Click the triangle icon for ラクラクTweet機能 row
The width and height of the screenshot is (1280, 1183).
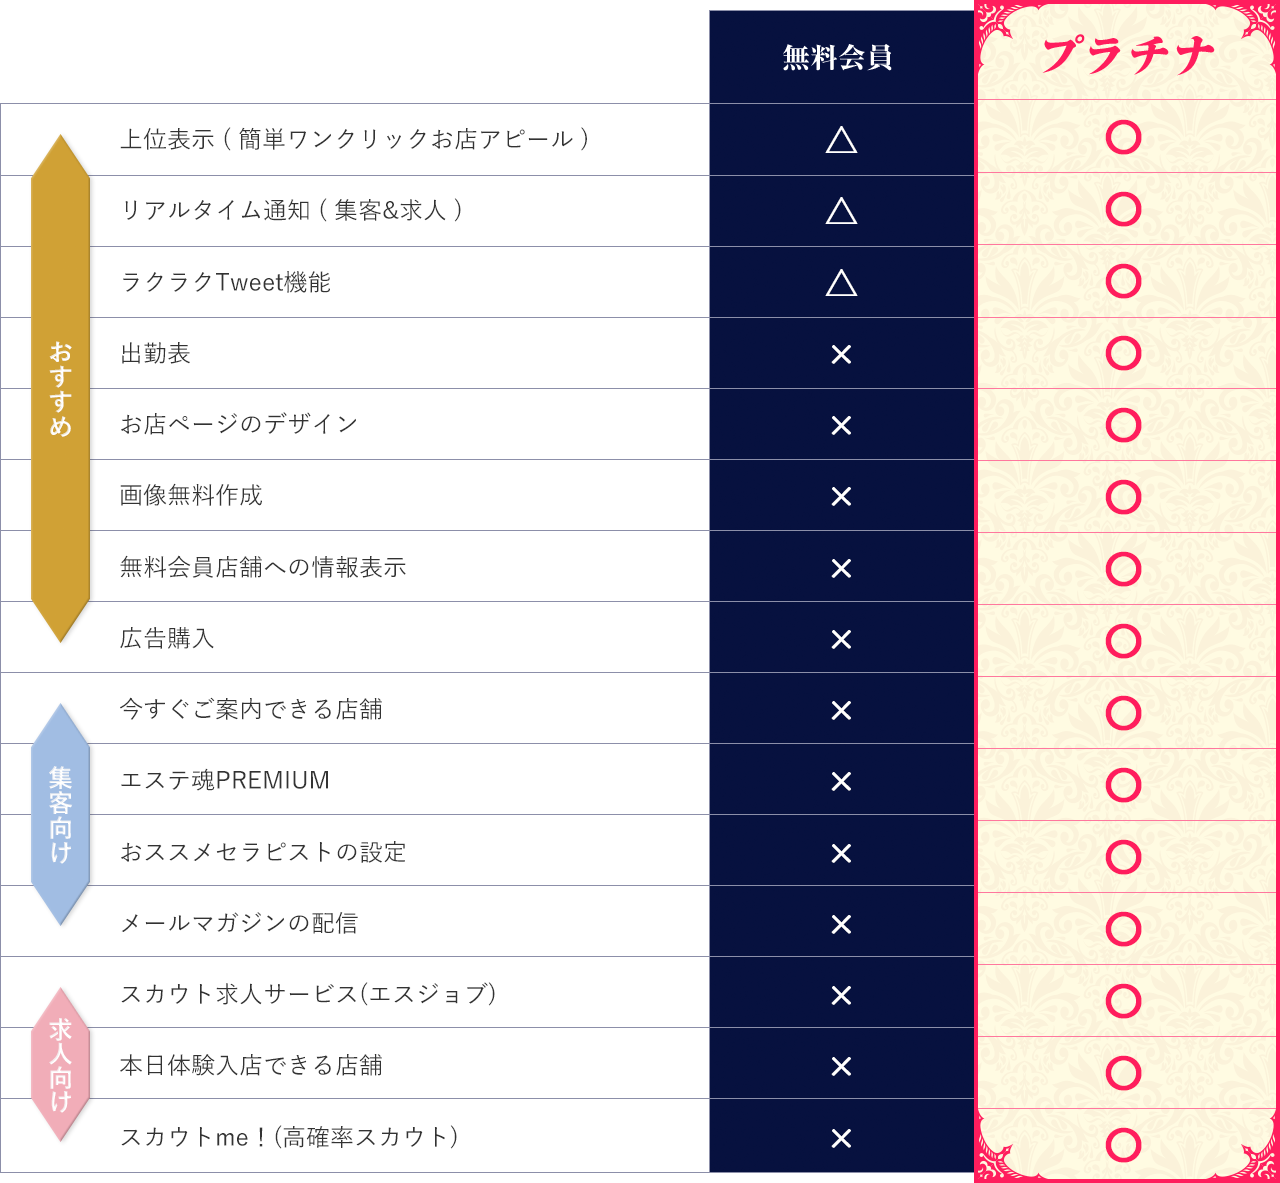(x=841, y=283)
